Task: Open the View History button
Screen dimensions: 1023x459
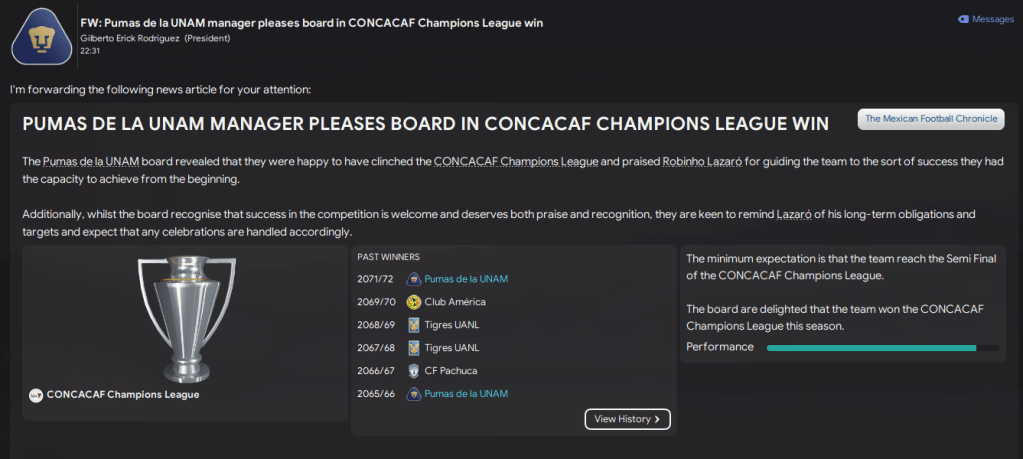Action: pyautogui.click(x=627, y=419)
